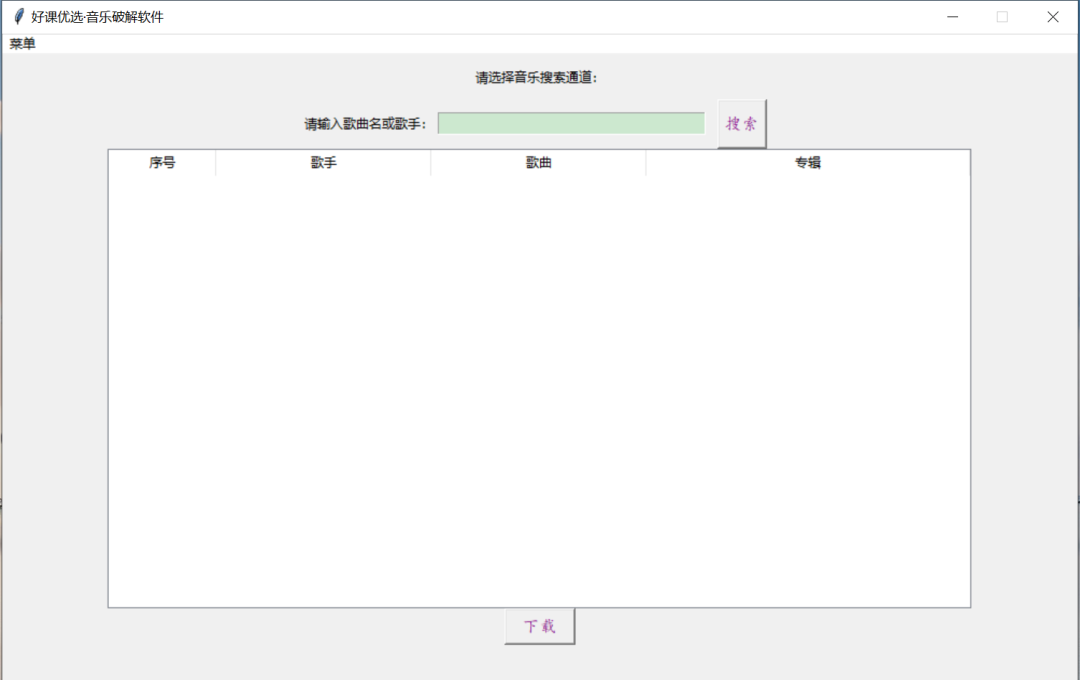Screen dimensions: 1080x680
Task: Click the window title 好课优选·音乐破解软件
Action: [x=92, y=16]
